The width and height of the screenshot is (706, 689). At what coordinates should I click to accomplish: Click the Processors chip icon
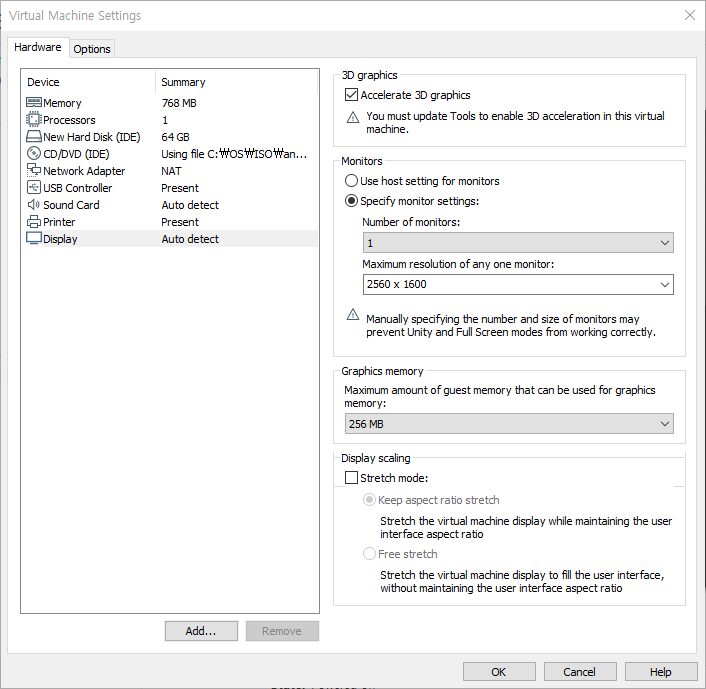click(x=34, y=120)
